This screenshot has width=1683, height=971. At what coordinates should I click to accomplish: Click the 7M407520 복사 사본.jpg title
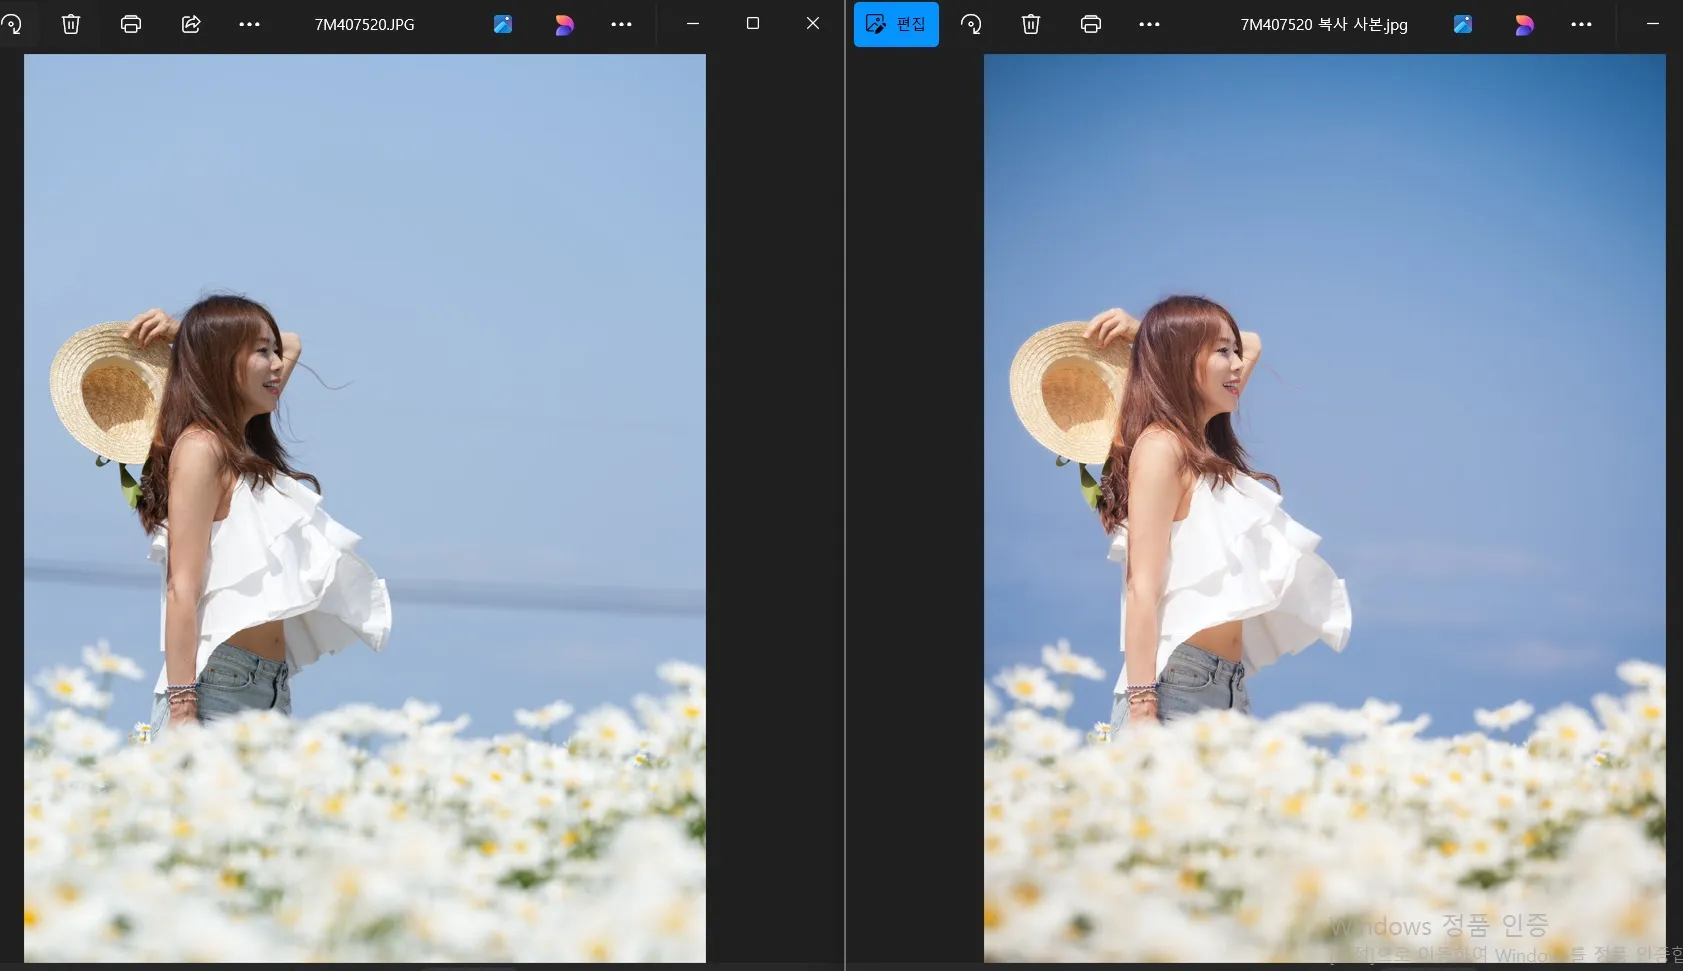tap(1324, 24)
